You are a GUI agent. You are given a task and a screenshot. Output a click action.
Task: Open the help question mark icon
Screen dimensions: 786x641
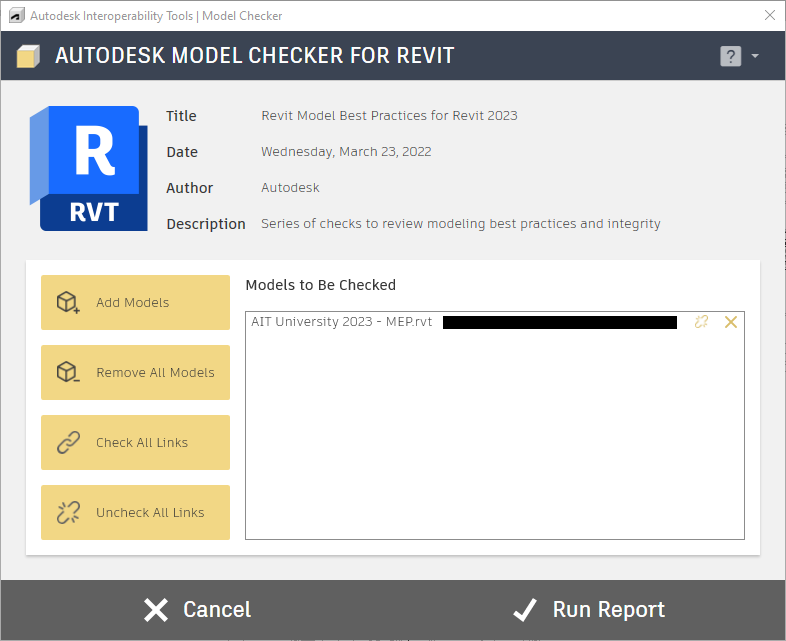click(730, 56)
